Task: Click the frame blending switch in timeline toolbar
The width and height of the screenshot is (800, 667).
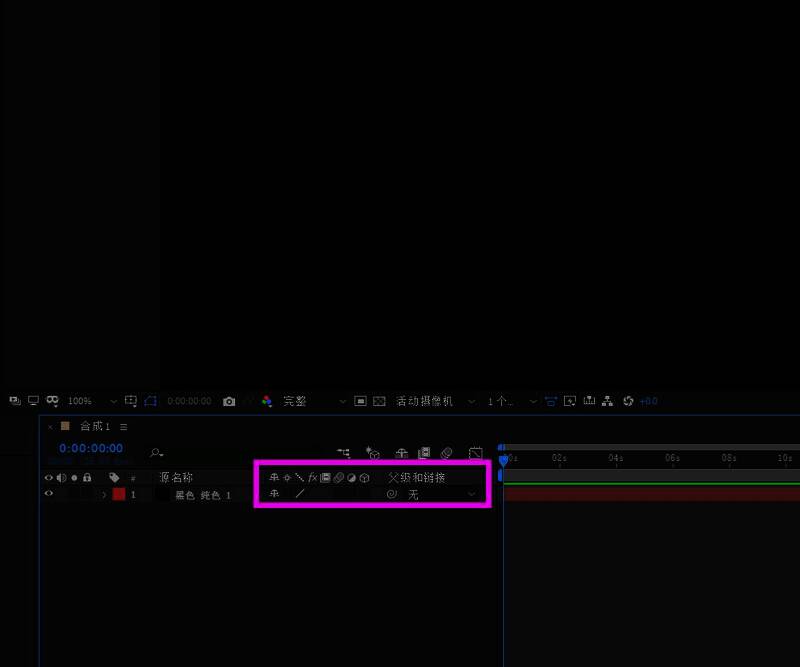Action: coord(424,453)
